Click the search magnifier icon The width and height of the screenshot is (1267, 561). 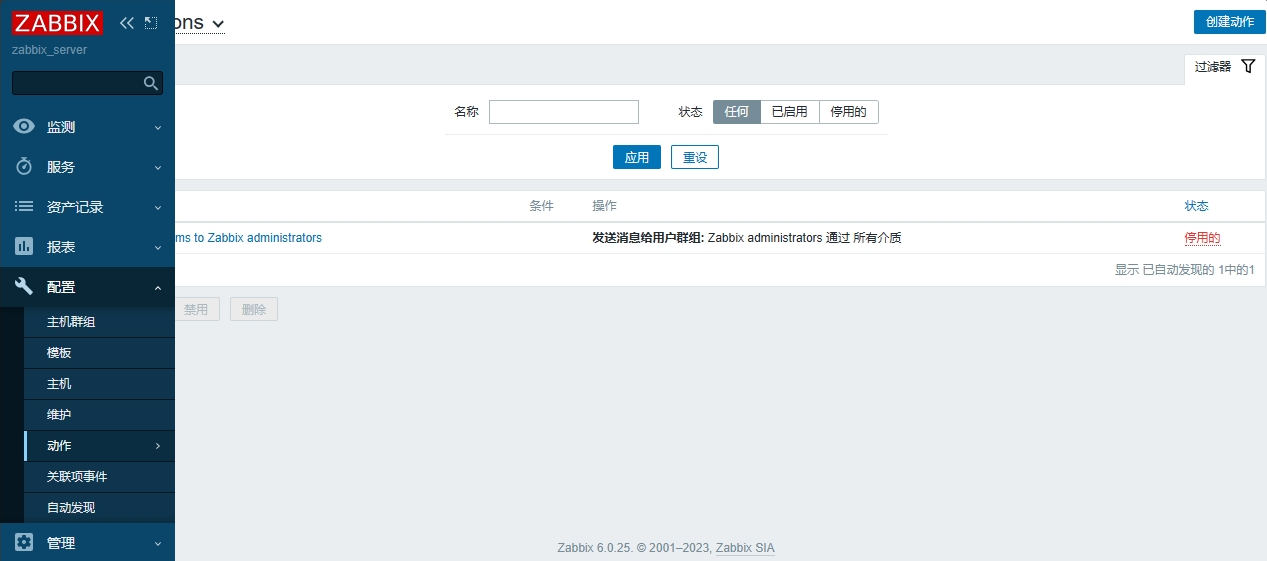(x=151, y=83)
